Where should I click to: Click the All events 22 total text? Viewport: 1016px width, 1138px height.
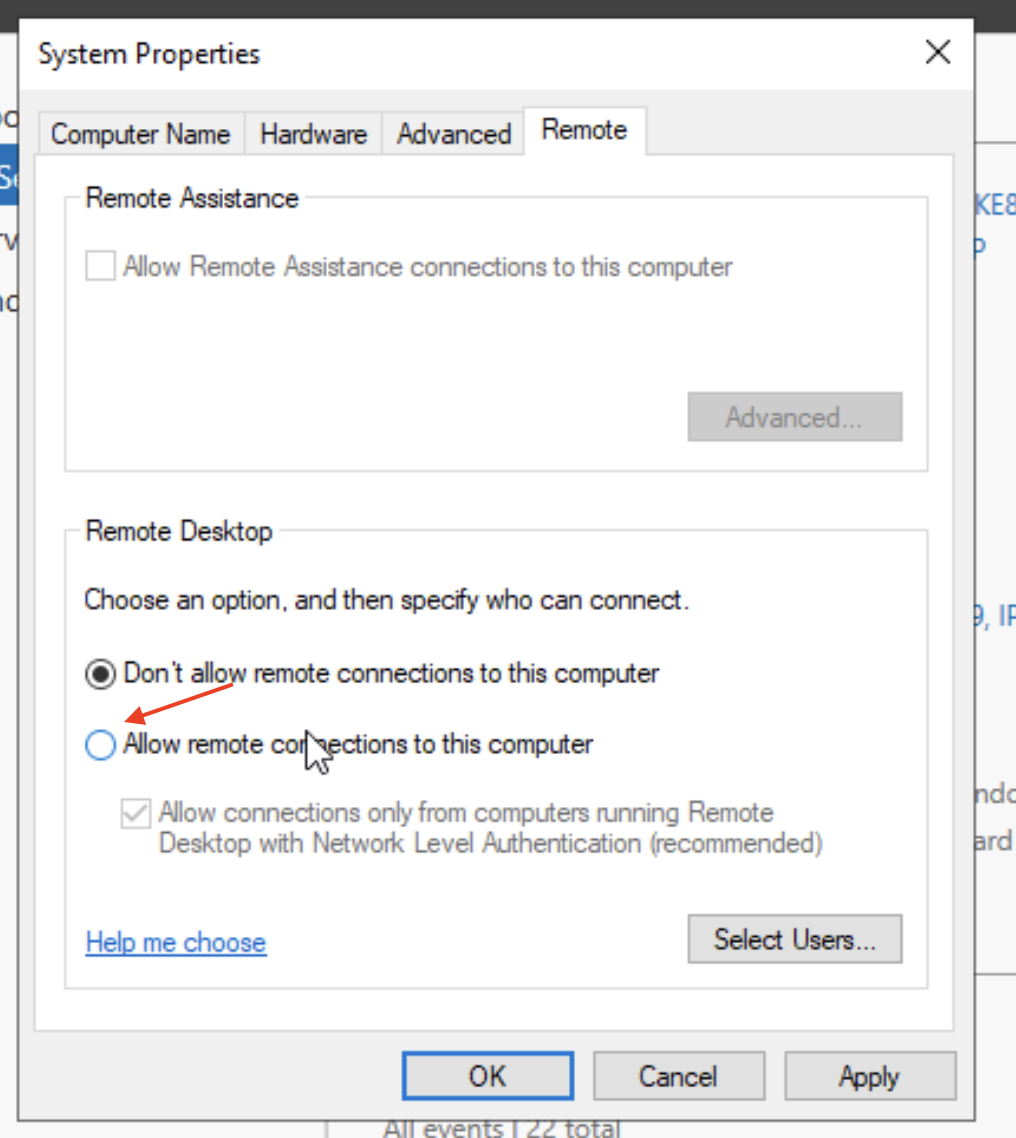click(501, 1129)
